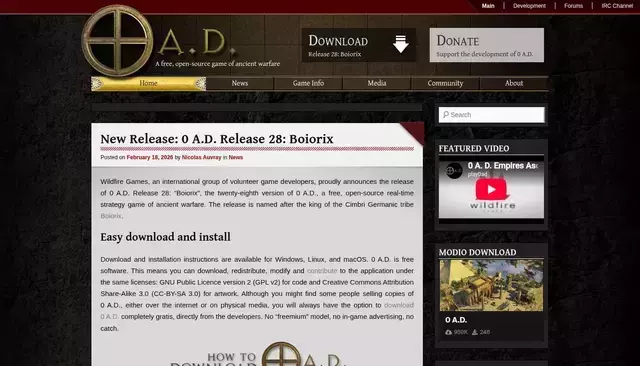This screenshot has height=366, width=640.
Task: Open the News category link in post meta
Action: (236, 157)
